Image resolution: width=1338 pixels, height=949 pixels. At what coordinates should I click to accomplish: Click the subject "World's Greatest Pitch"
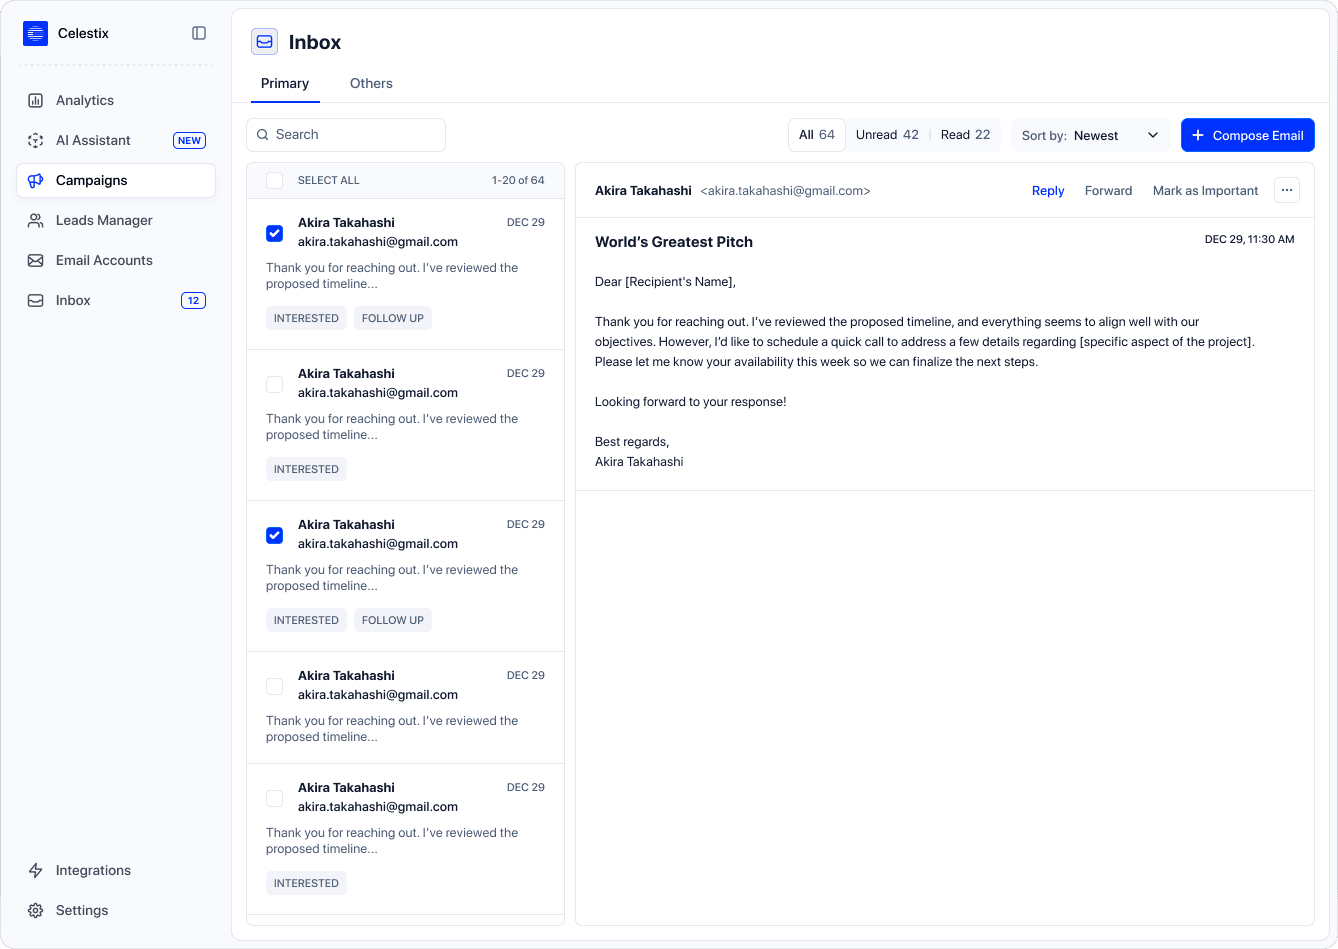pos(674,242)
